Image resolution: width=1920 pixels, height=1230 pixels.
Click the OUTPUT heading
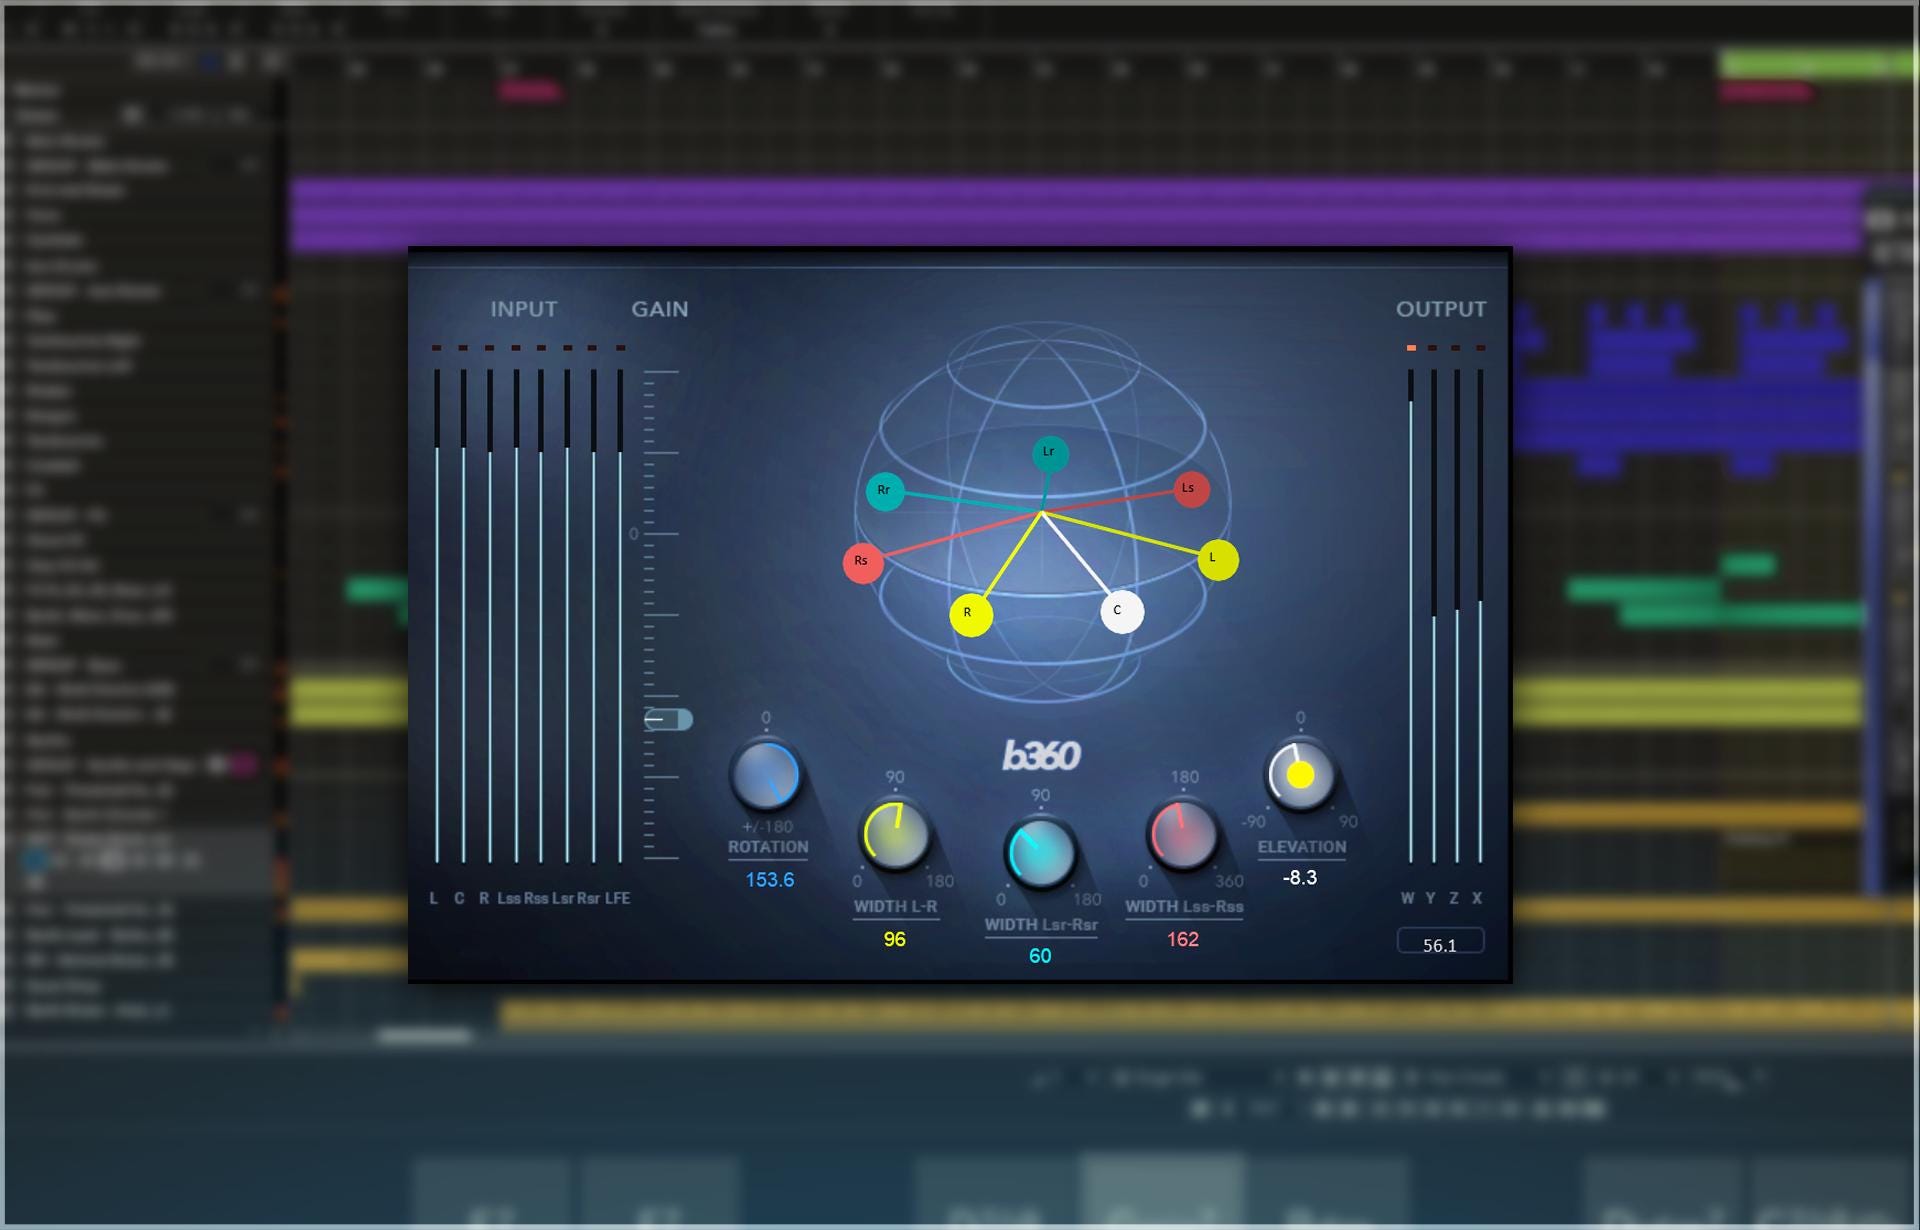[x=1441, y=309]
